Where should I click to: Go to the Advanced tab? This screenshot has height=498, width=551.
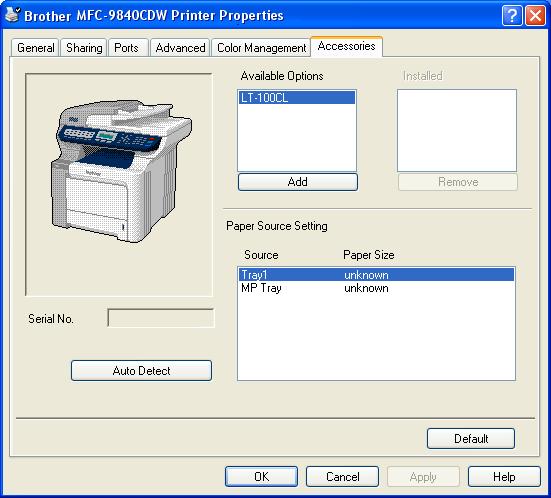point(180,48)
